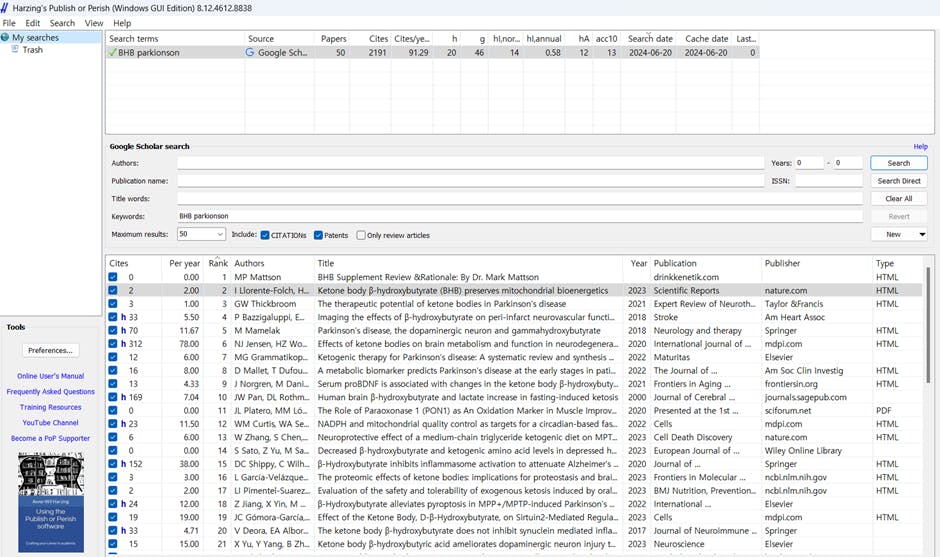
Task: Open the Search menu
Action: point(62,23)
